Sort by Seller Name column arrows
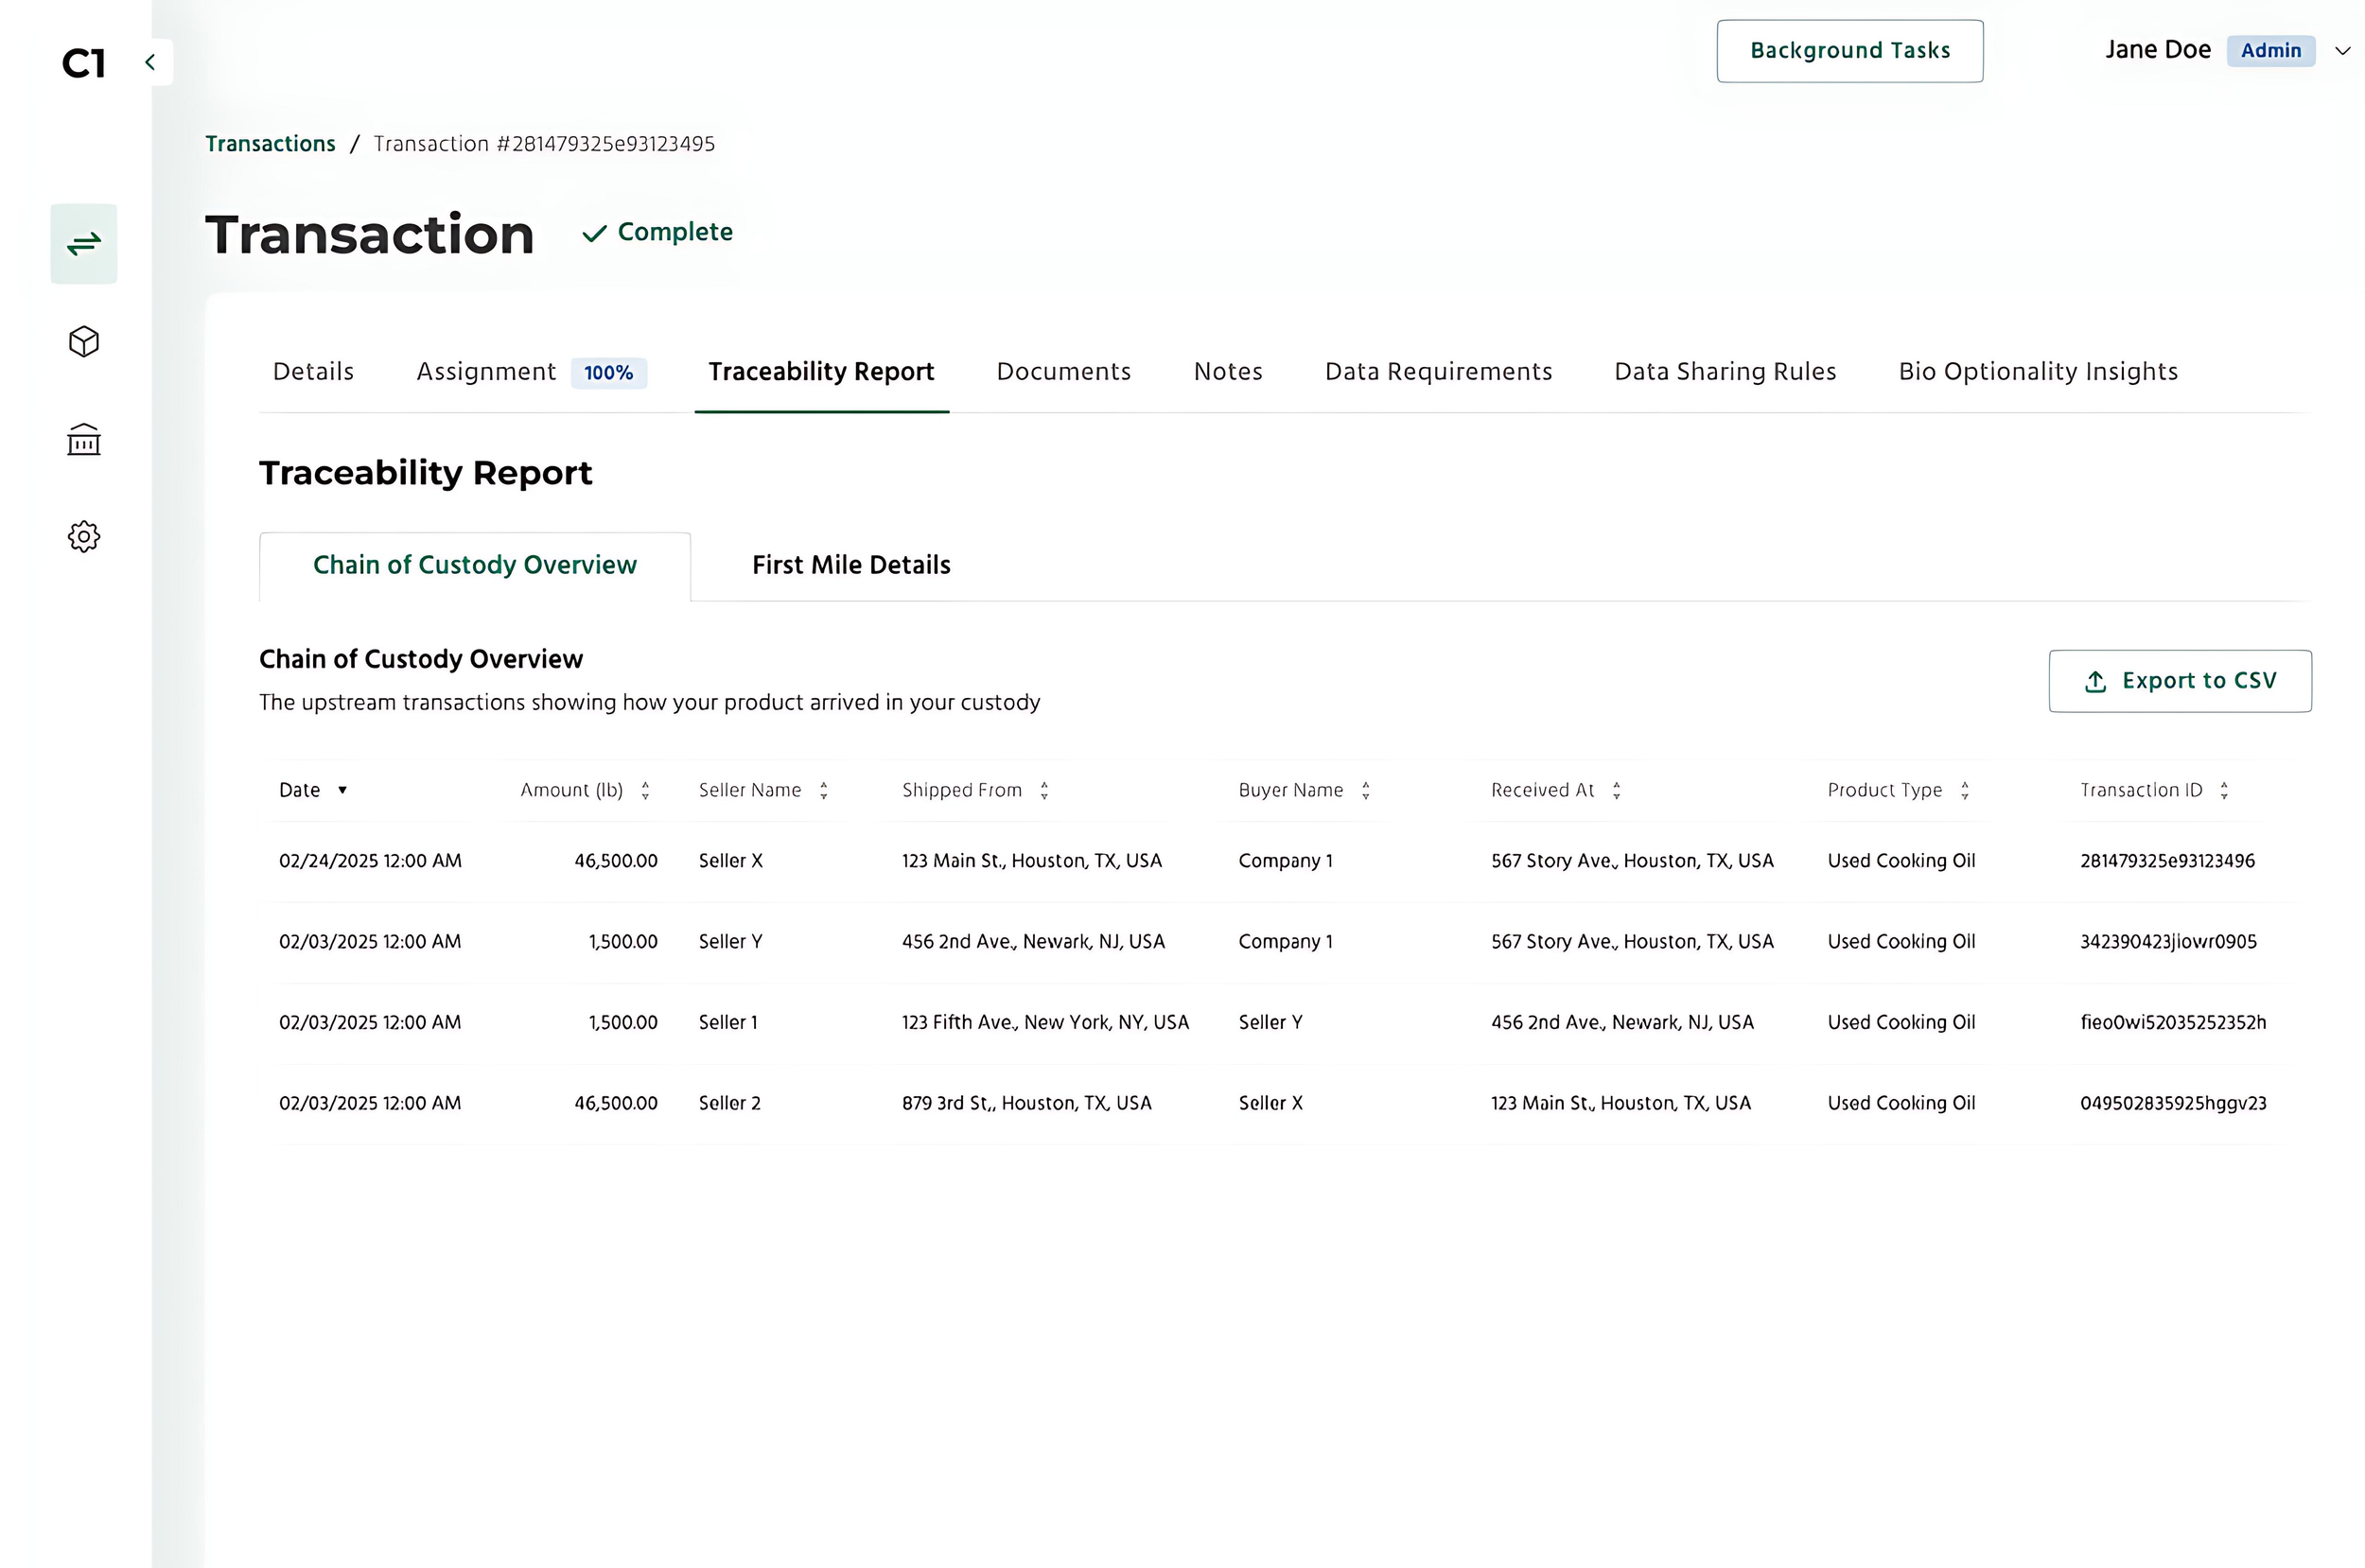The image size is (2365, 1568). pyautogui.click(x=824, y=791)
